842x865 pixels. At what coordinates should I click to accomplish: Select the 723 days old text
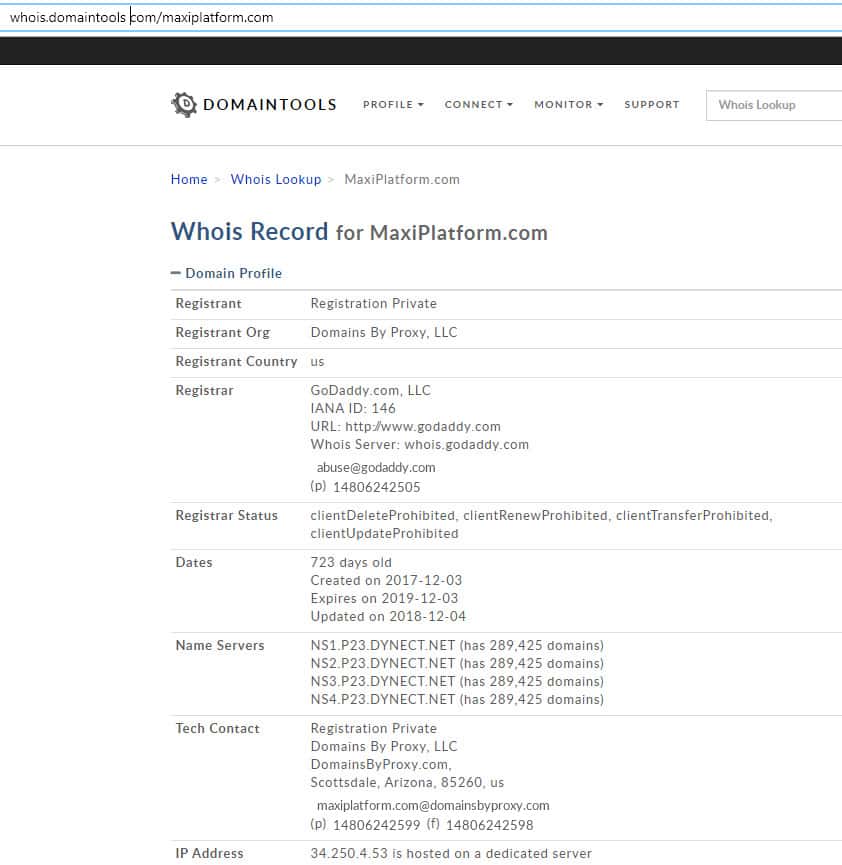[351, 562]
